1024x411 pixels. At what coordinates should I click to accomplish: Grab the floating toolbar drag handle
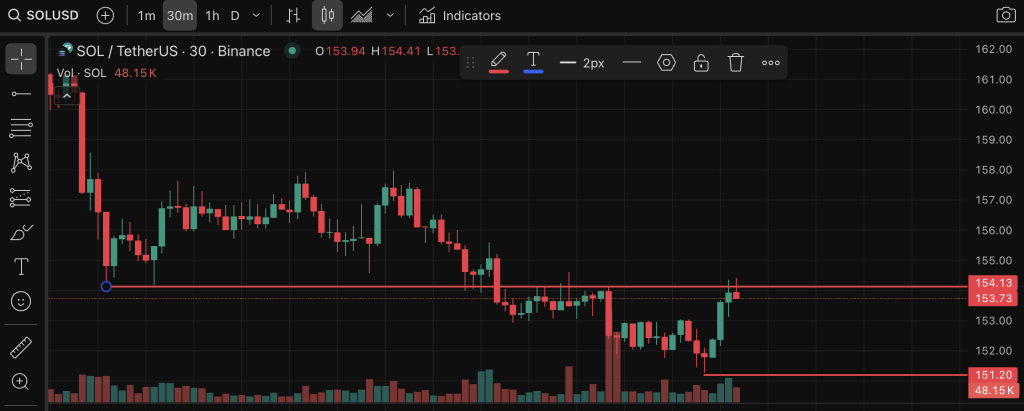(x=470, y=63)
